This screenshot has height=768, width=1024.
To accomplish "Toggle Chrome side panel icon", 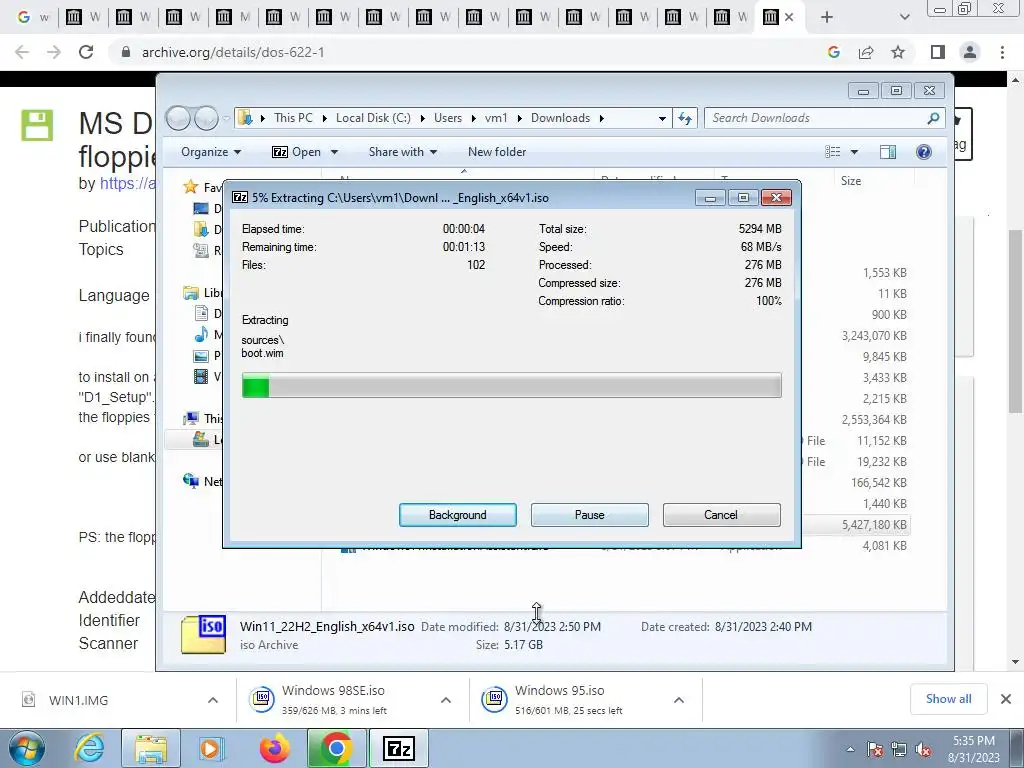I will click(x=938, y=52).
